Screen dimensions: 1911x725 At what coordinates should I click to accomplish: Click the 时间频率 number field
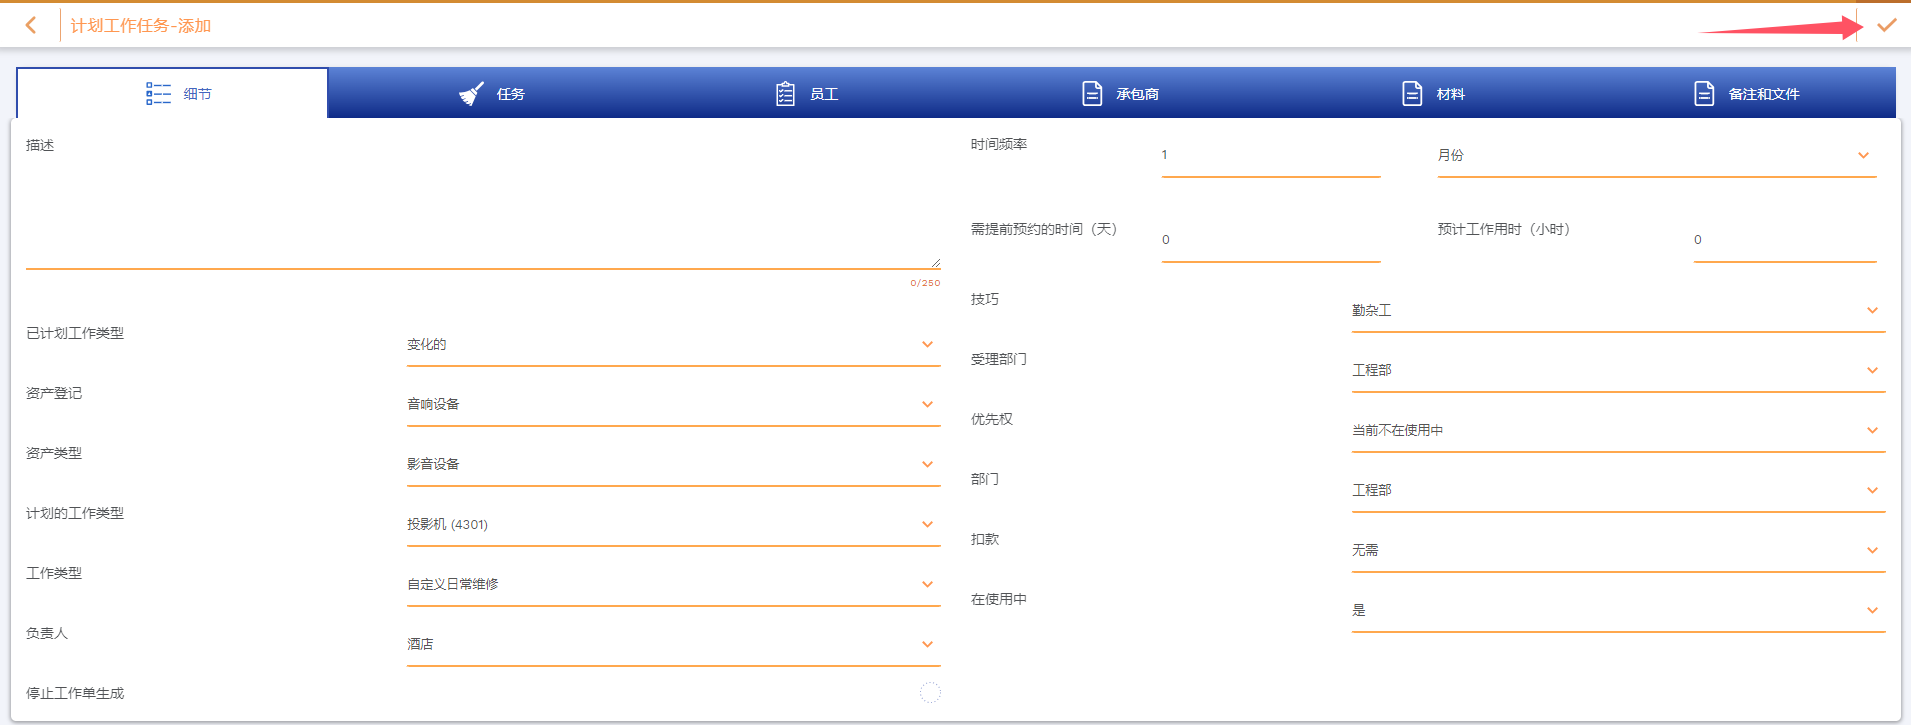point(1271,156)
